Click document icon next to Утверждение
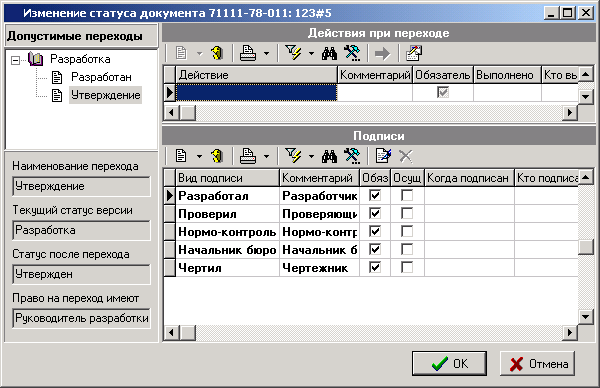The image size is (600, 388). pyautogui.click(x=57, y=95)
